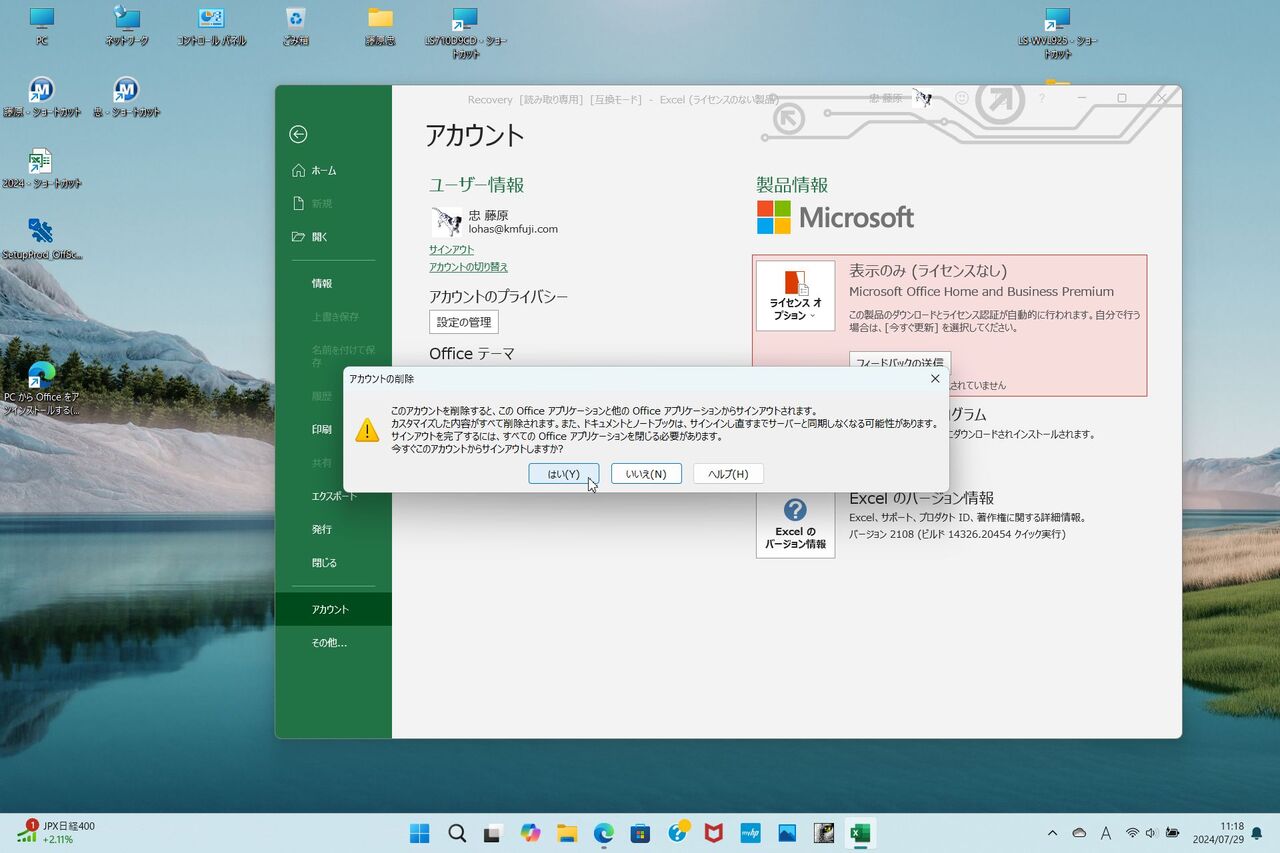Click the battery tray icon

(x=1172, y=833)
